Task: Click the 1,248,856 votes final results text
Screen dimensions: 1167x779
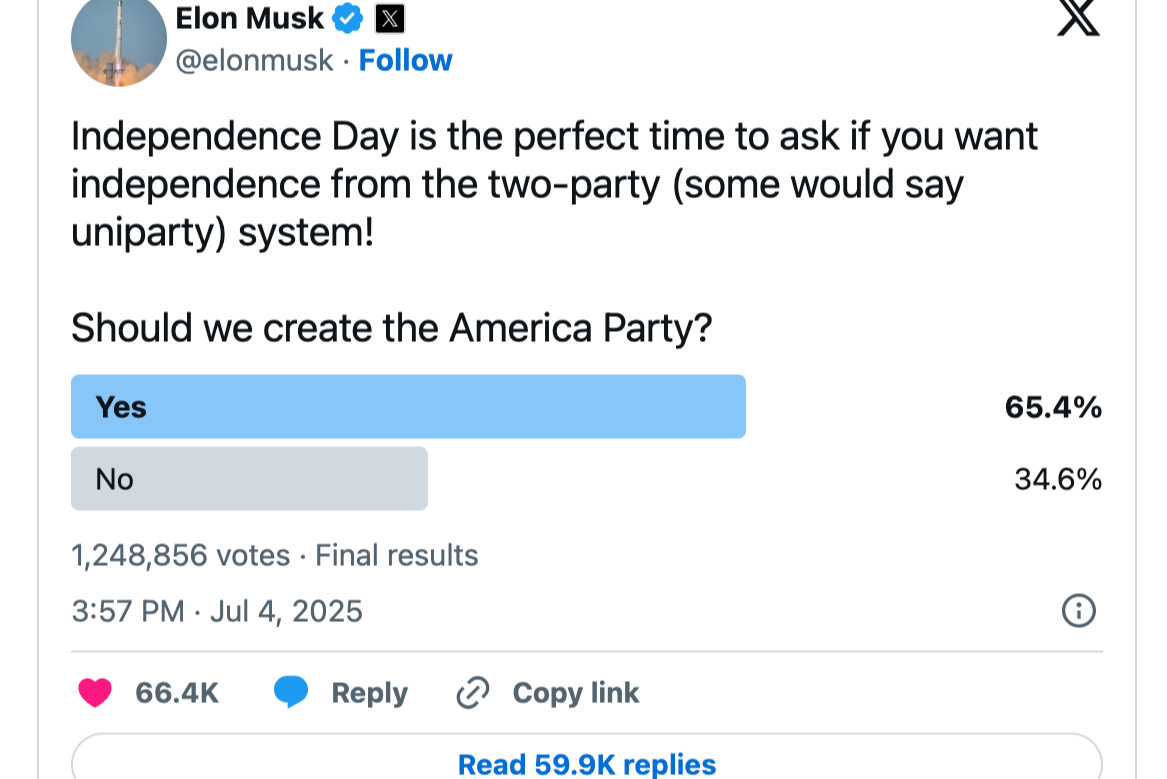Action: pos(274,555)
